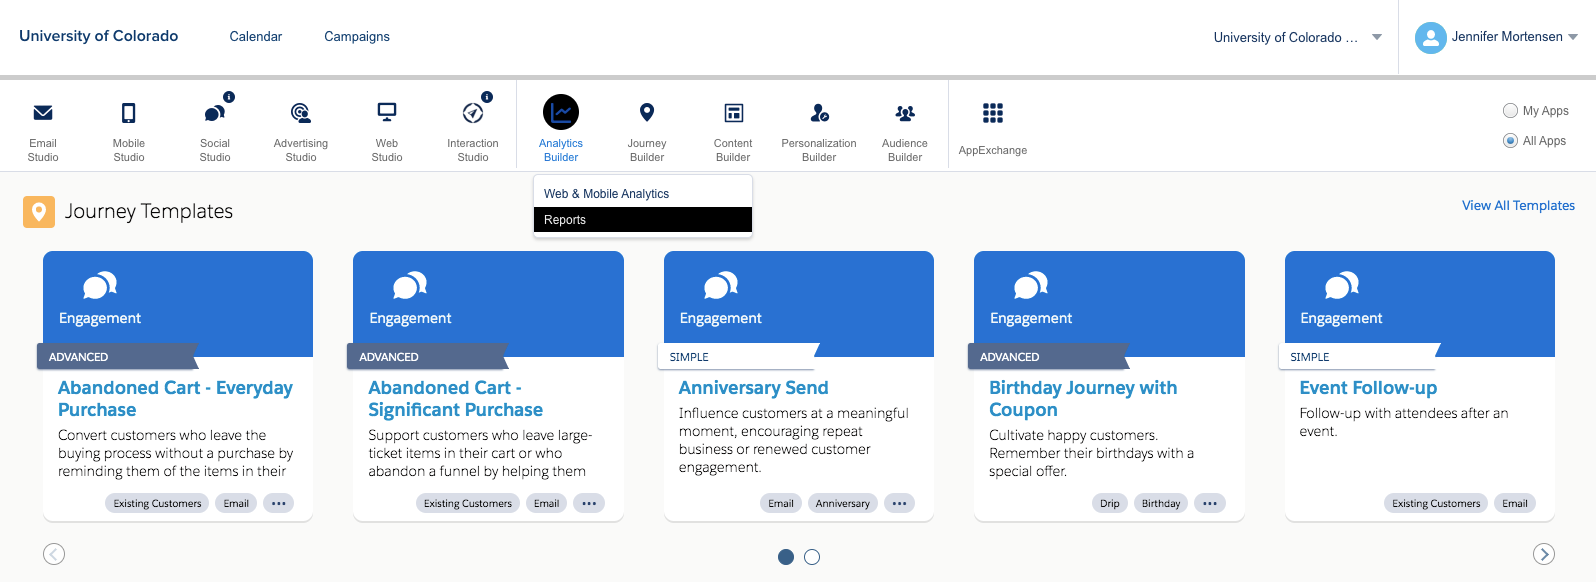This screenshot has height=582, width=1596.
Task: Click engagement icon on Anniversary Send card
Action: (721, 286)
